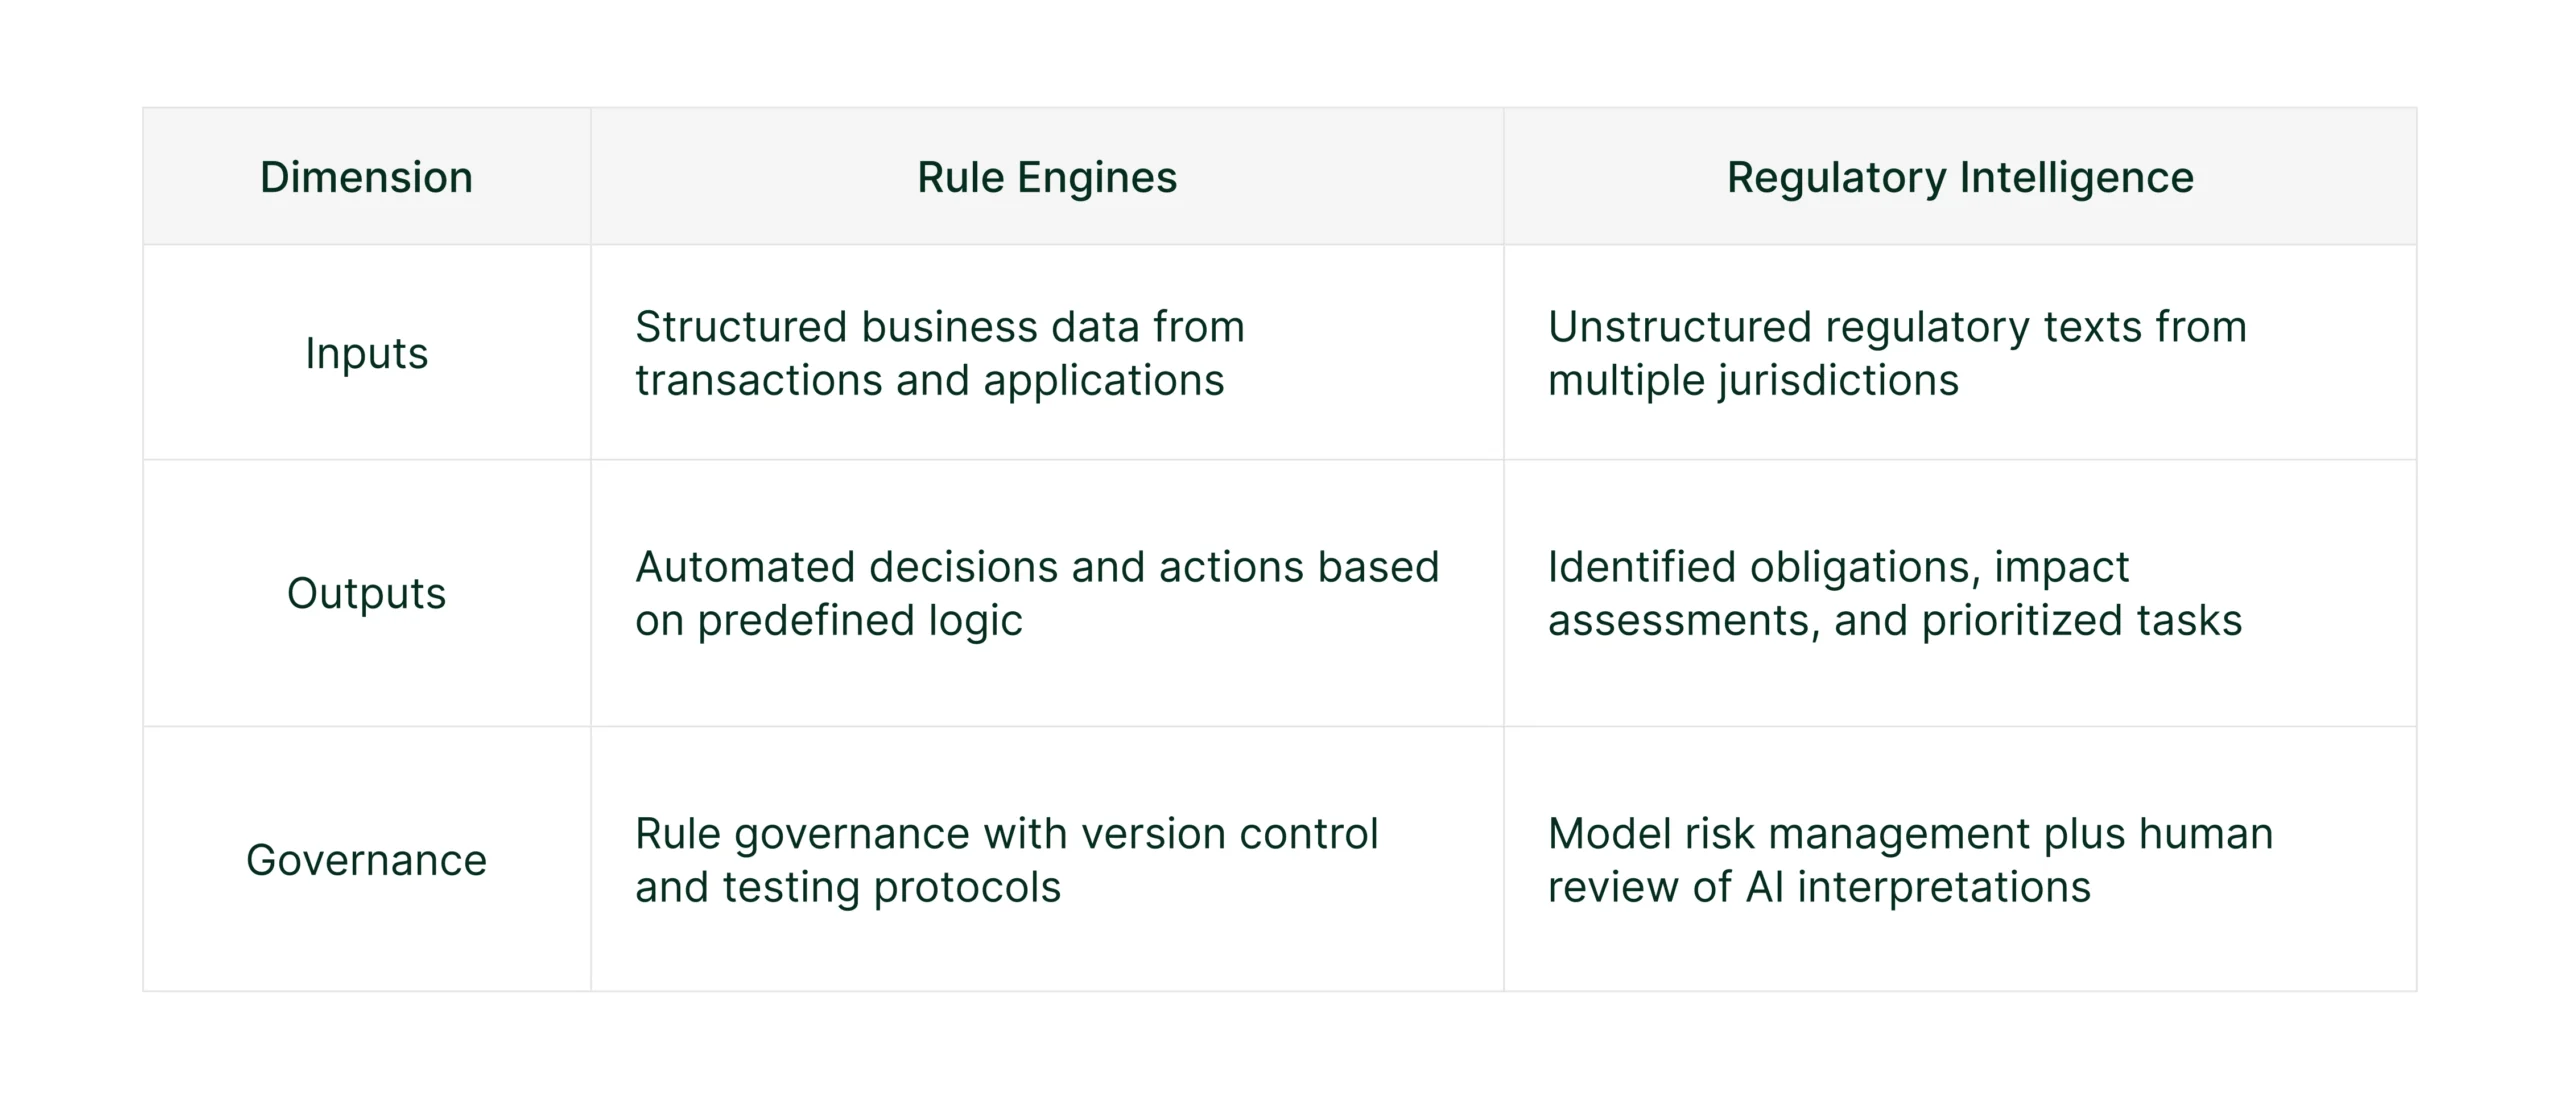Click the Dimension column header
2560x1099 pixels.
coord(366,178)
